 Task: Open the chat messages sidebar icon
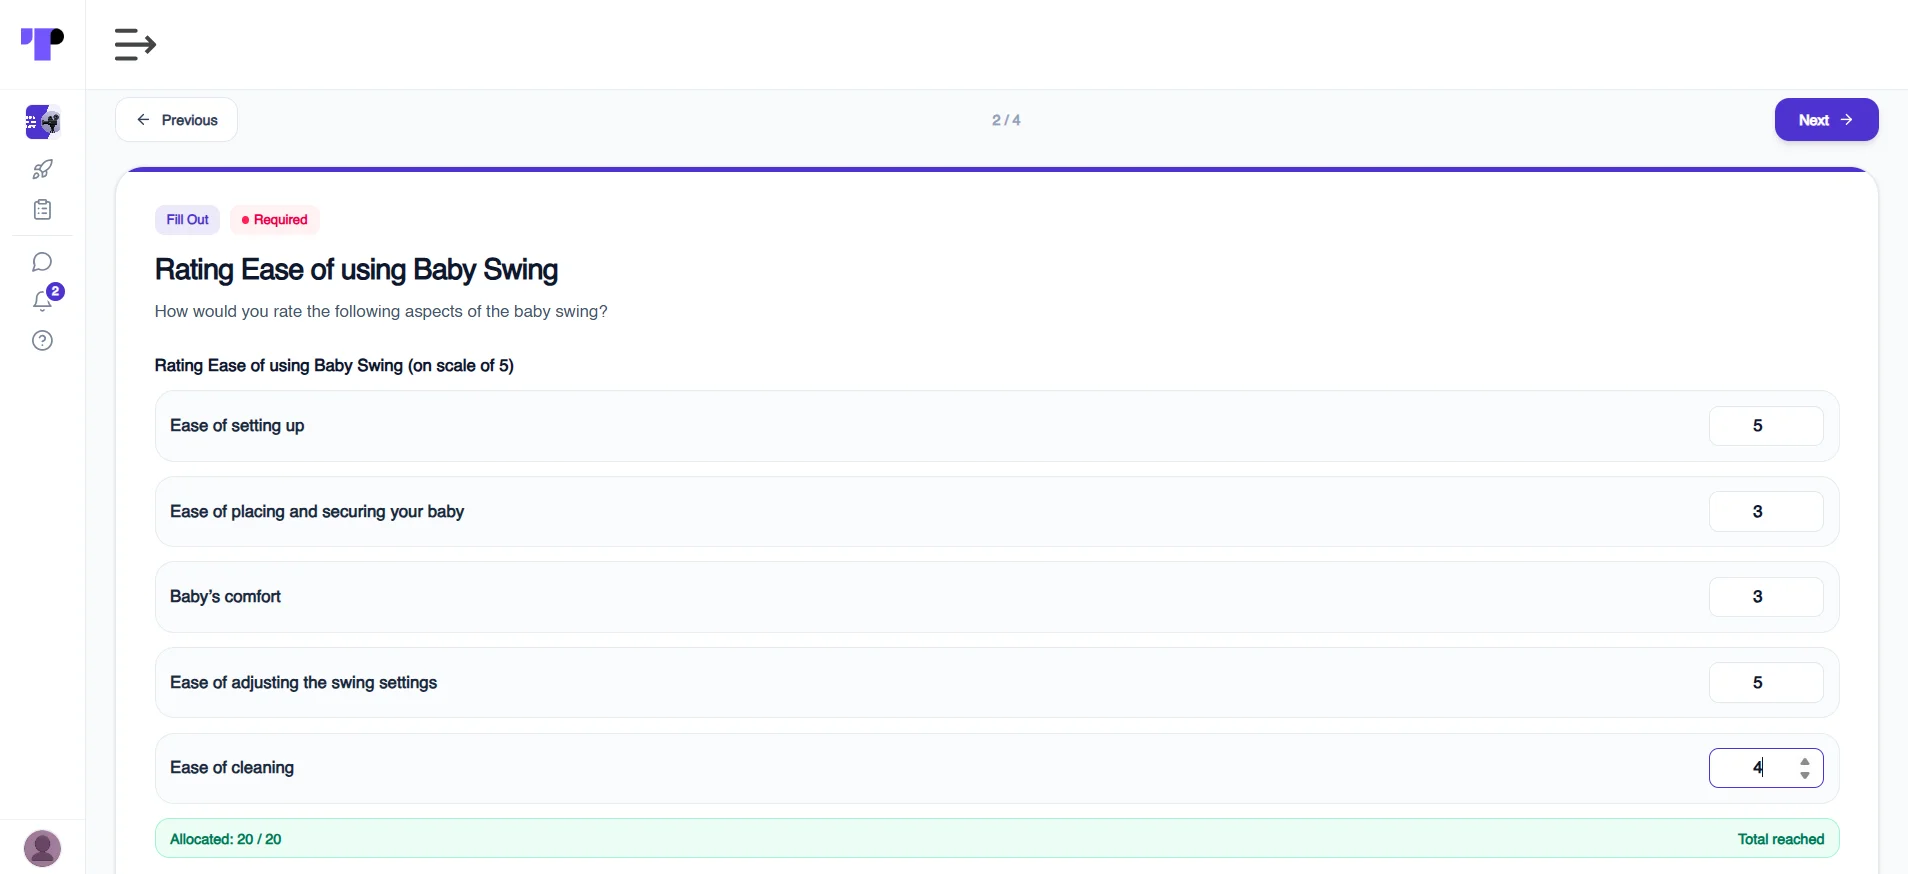pyautogui.click(x=42, y=262)
